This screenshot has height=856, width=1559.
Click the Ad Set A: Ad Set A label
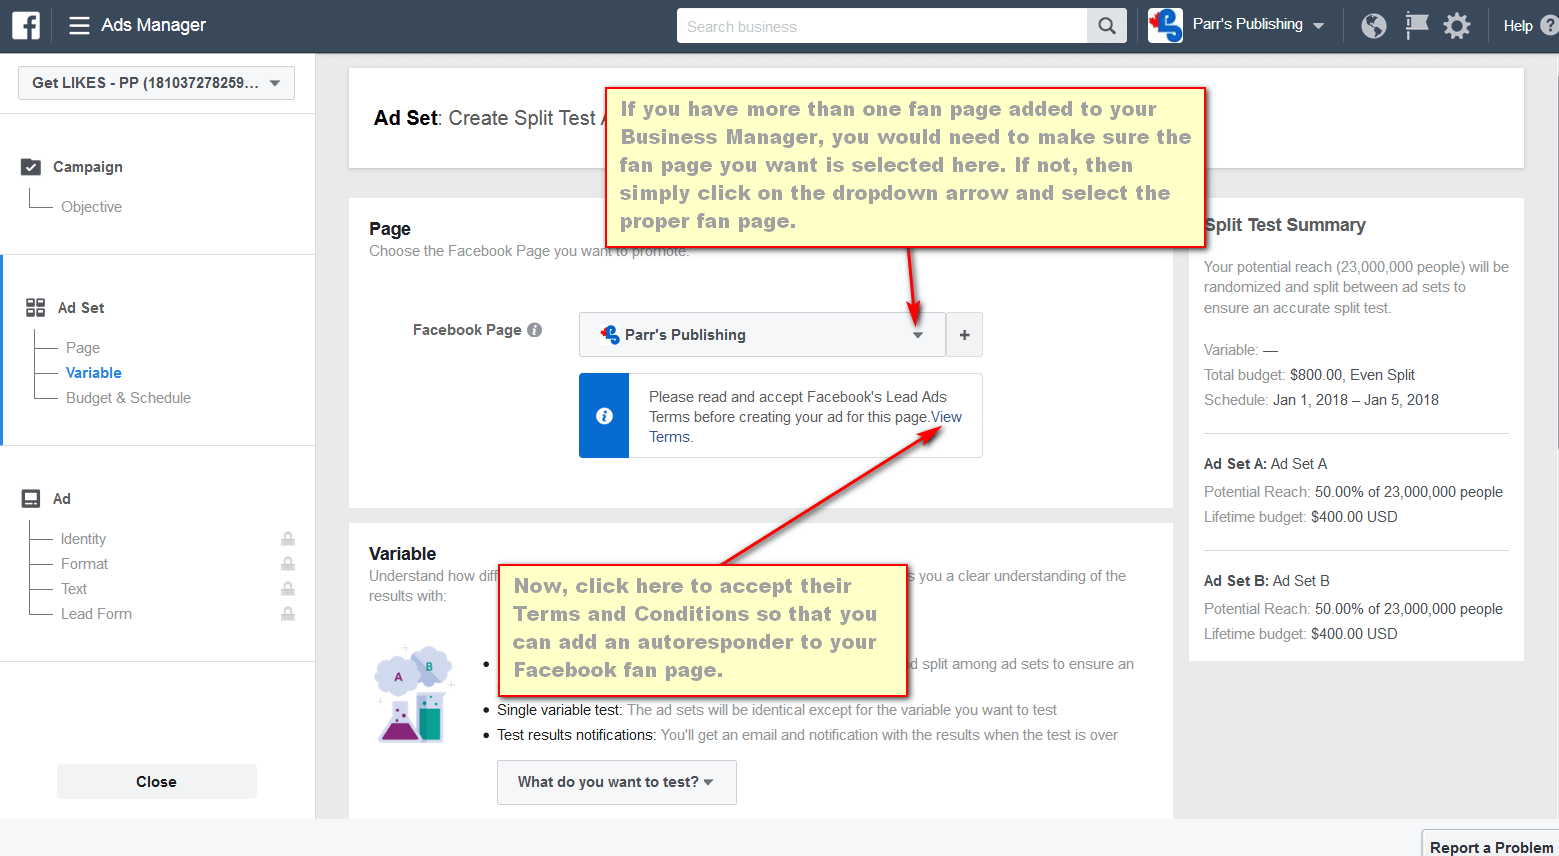1266,464
